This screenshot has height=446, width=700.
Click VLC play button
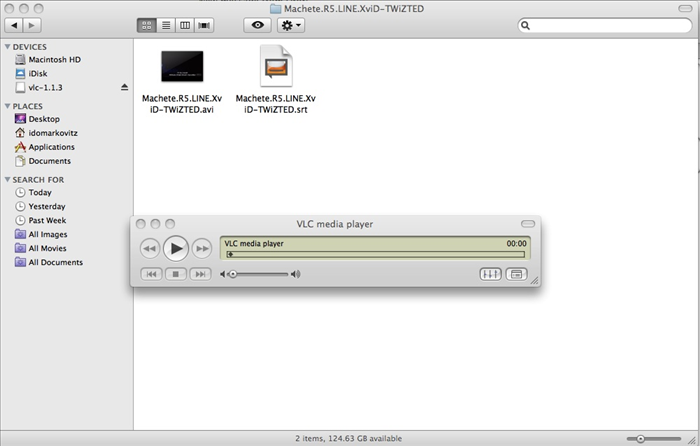176,248
